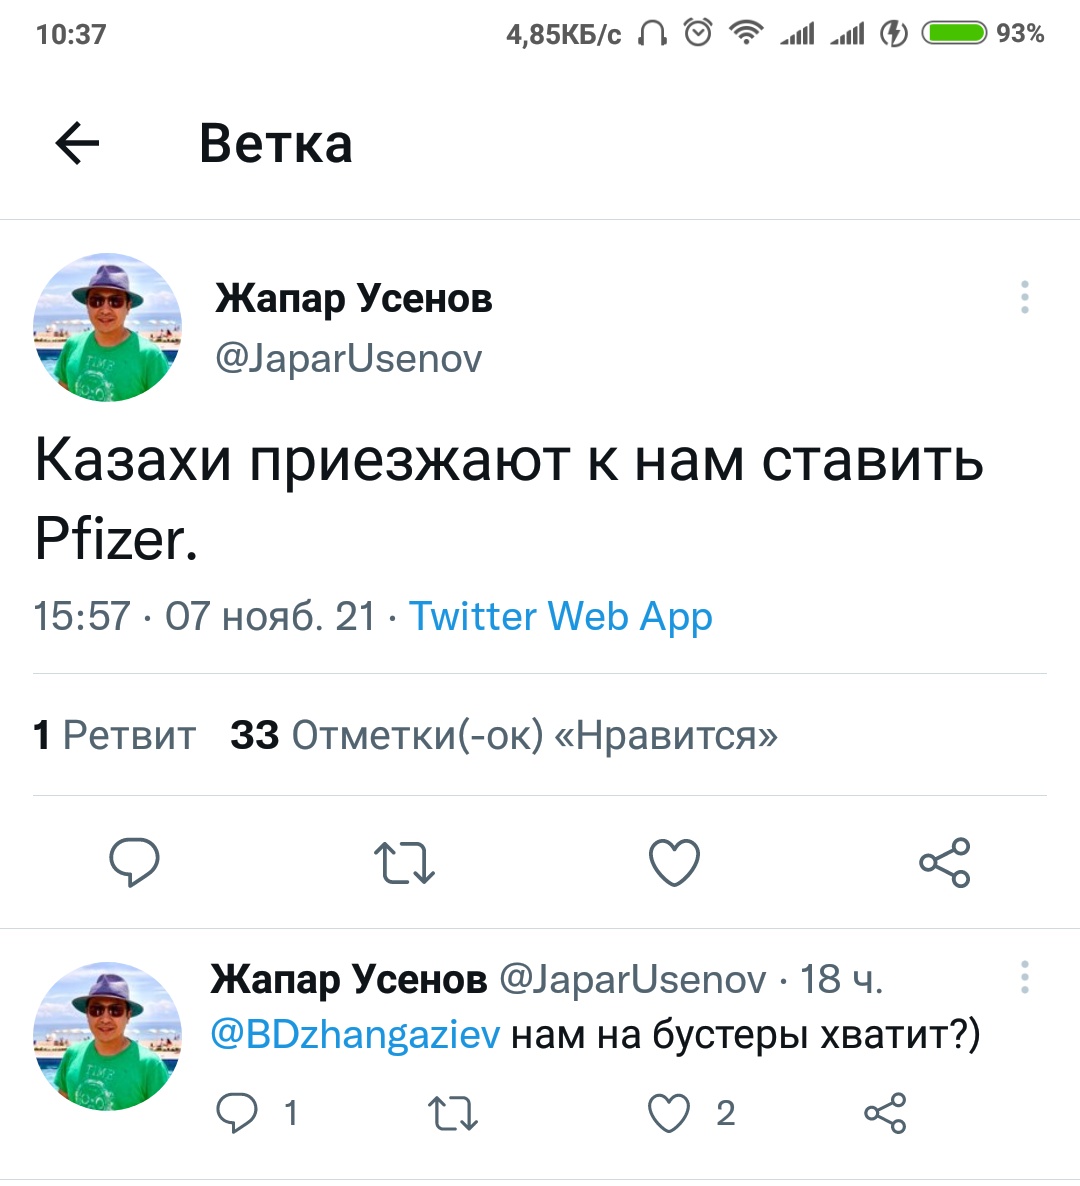Open main tweet author profile picture
This screenshot has height=1186, width=1080.
[x=108, y=327]
